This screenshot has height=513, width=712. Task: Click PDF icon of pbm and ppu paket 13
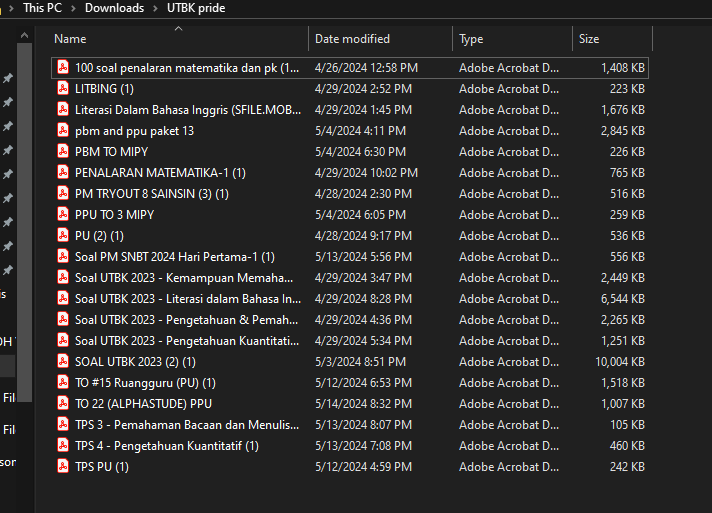coord(63,131)
